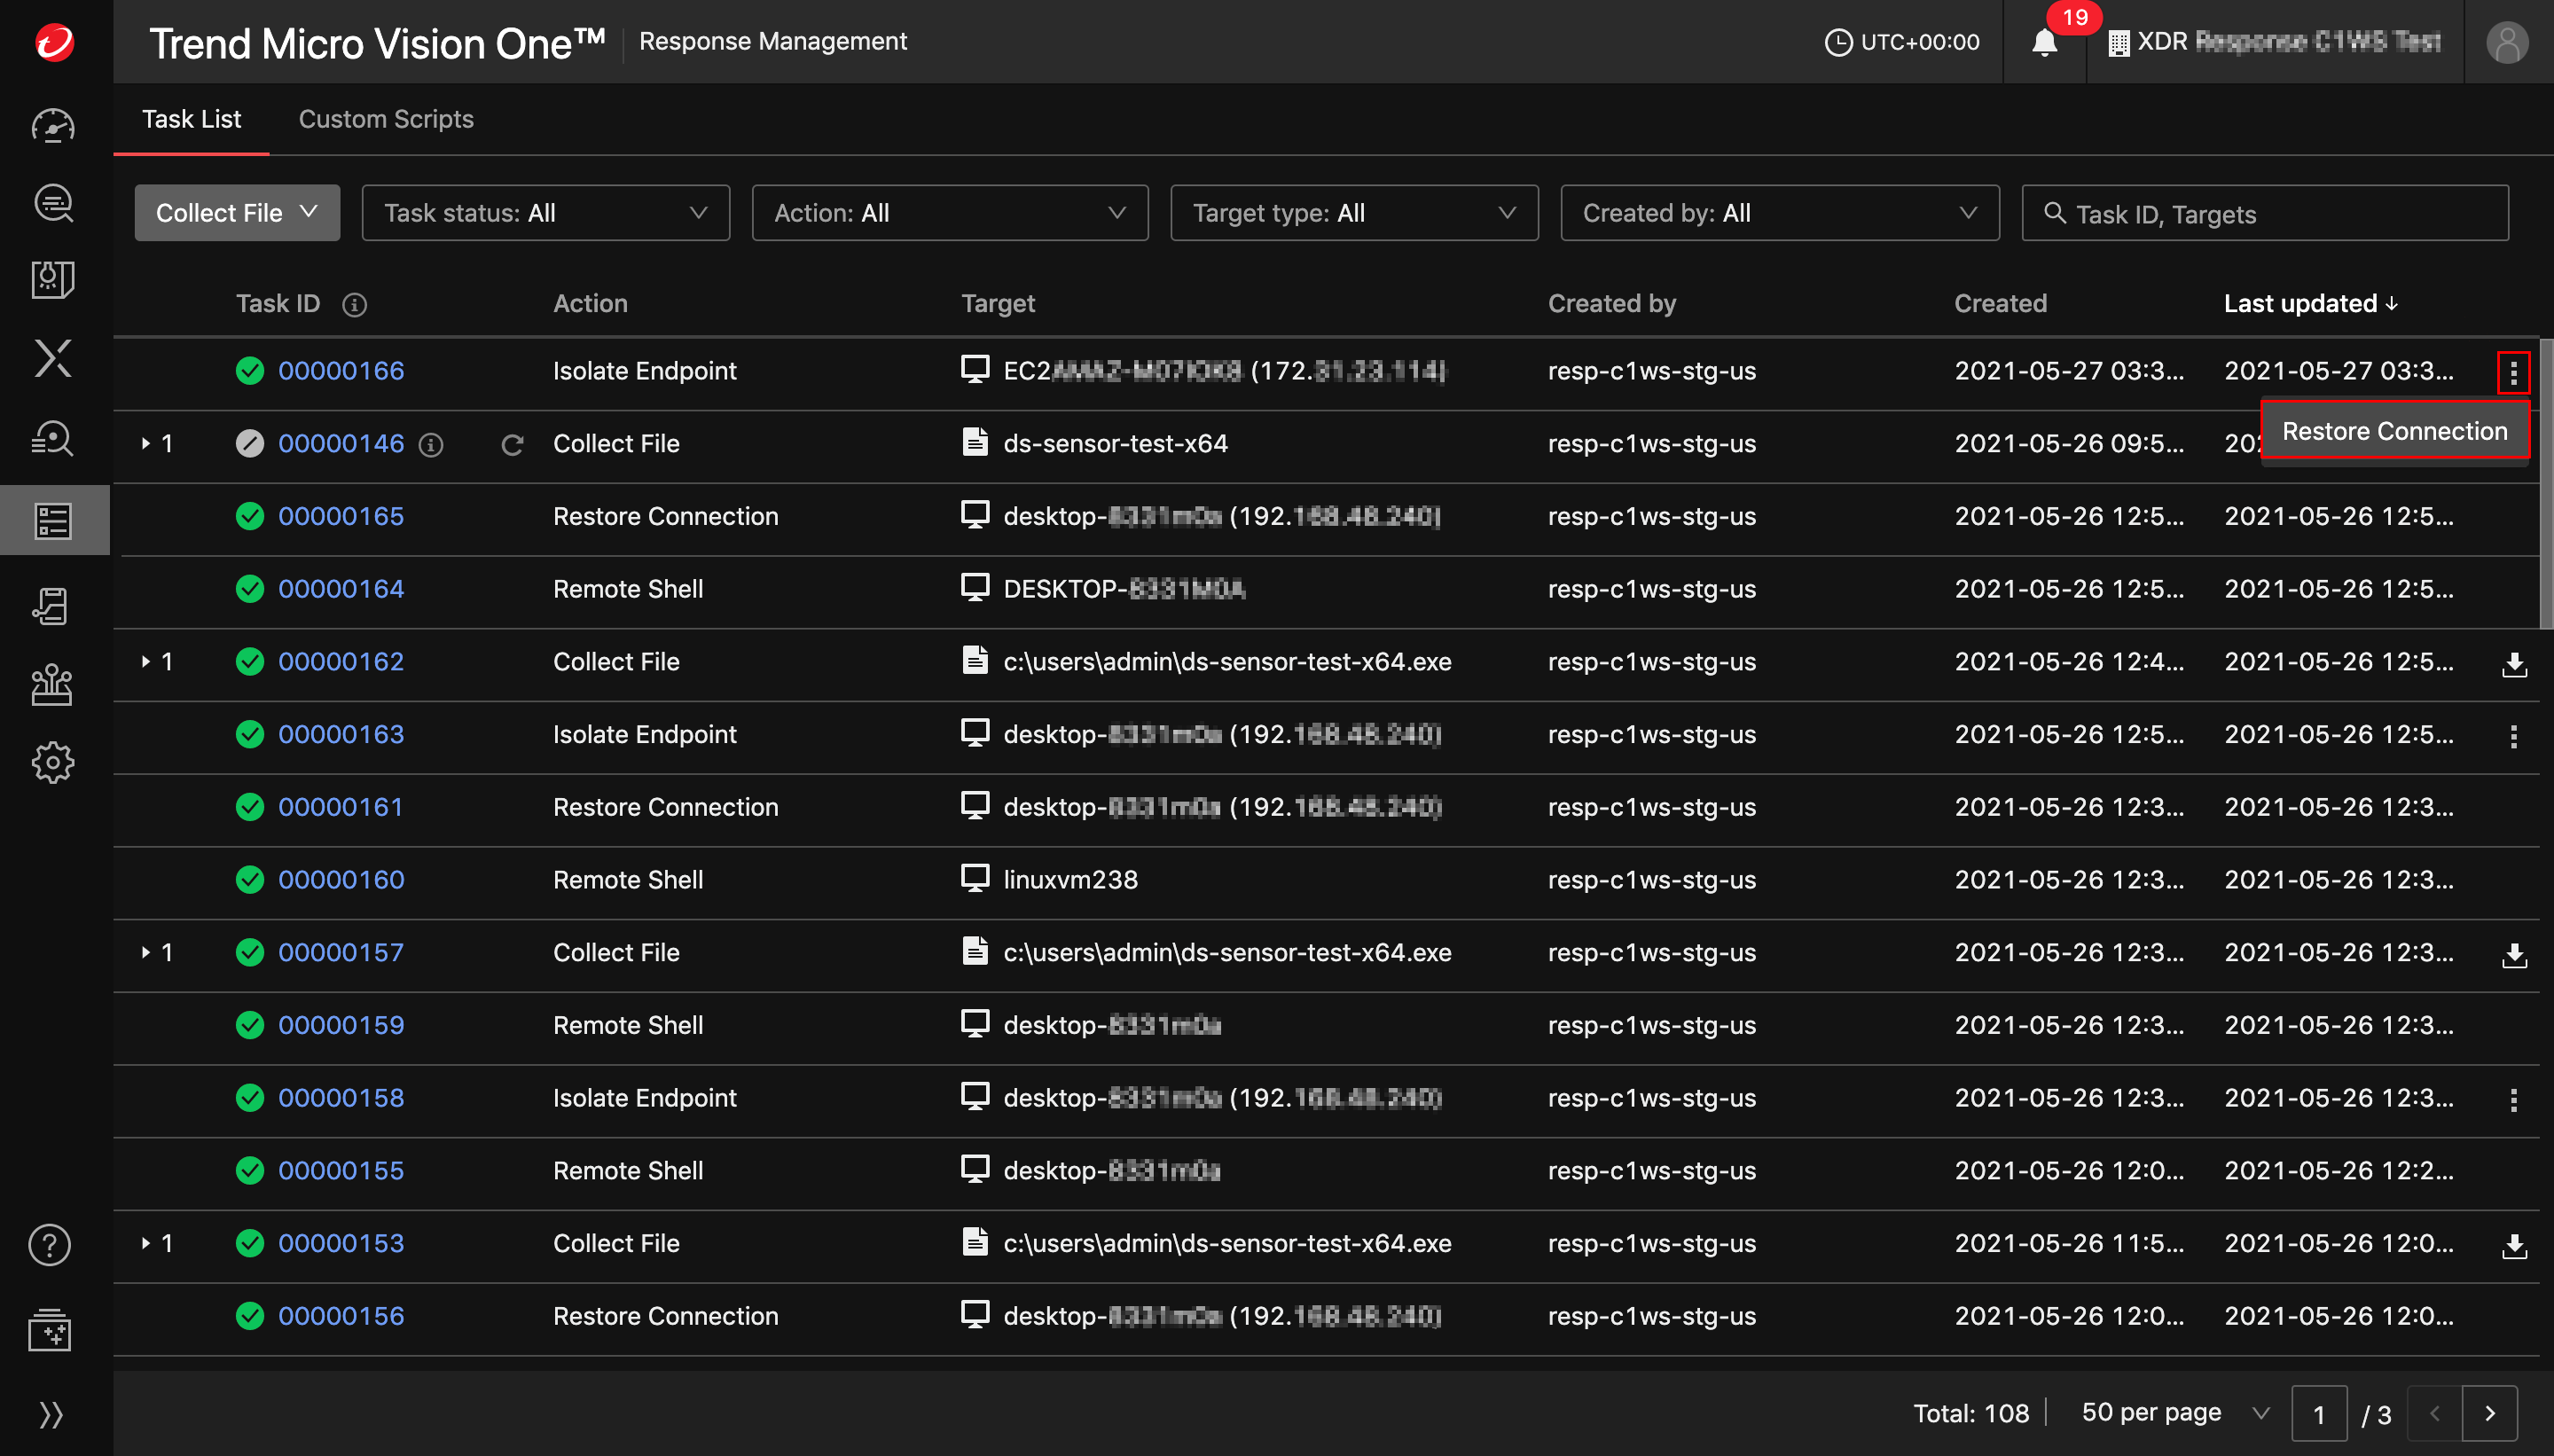Download results for Collect File task 00000162

[x=2514, y=664]
